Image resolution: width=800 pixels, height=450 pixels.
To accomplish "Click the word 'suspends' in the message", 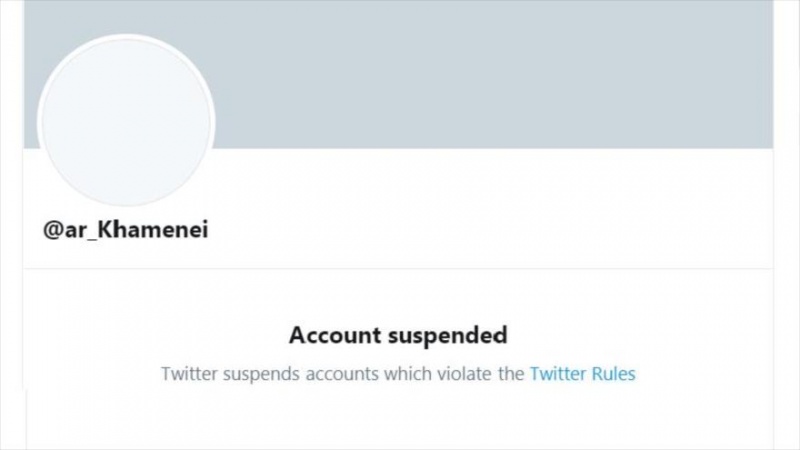I will click(x=256, y=375).
